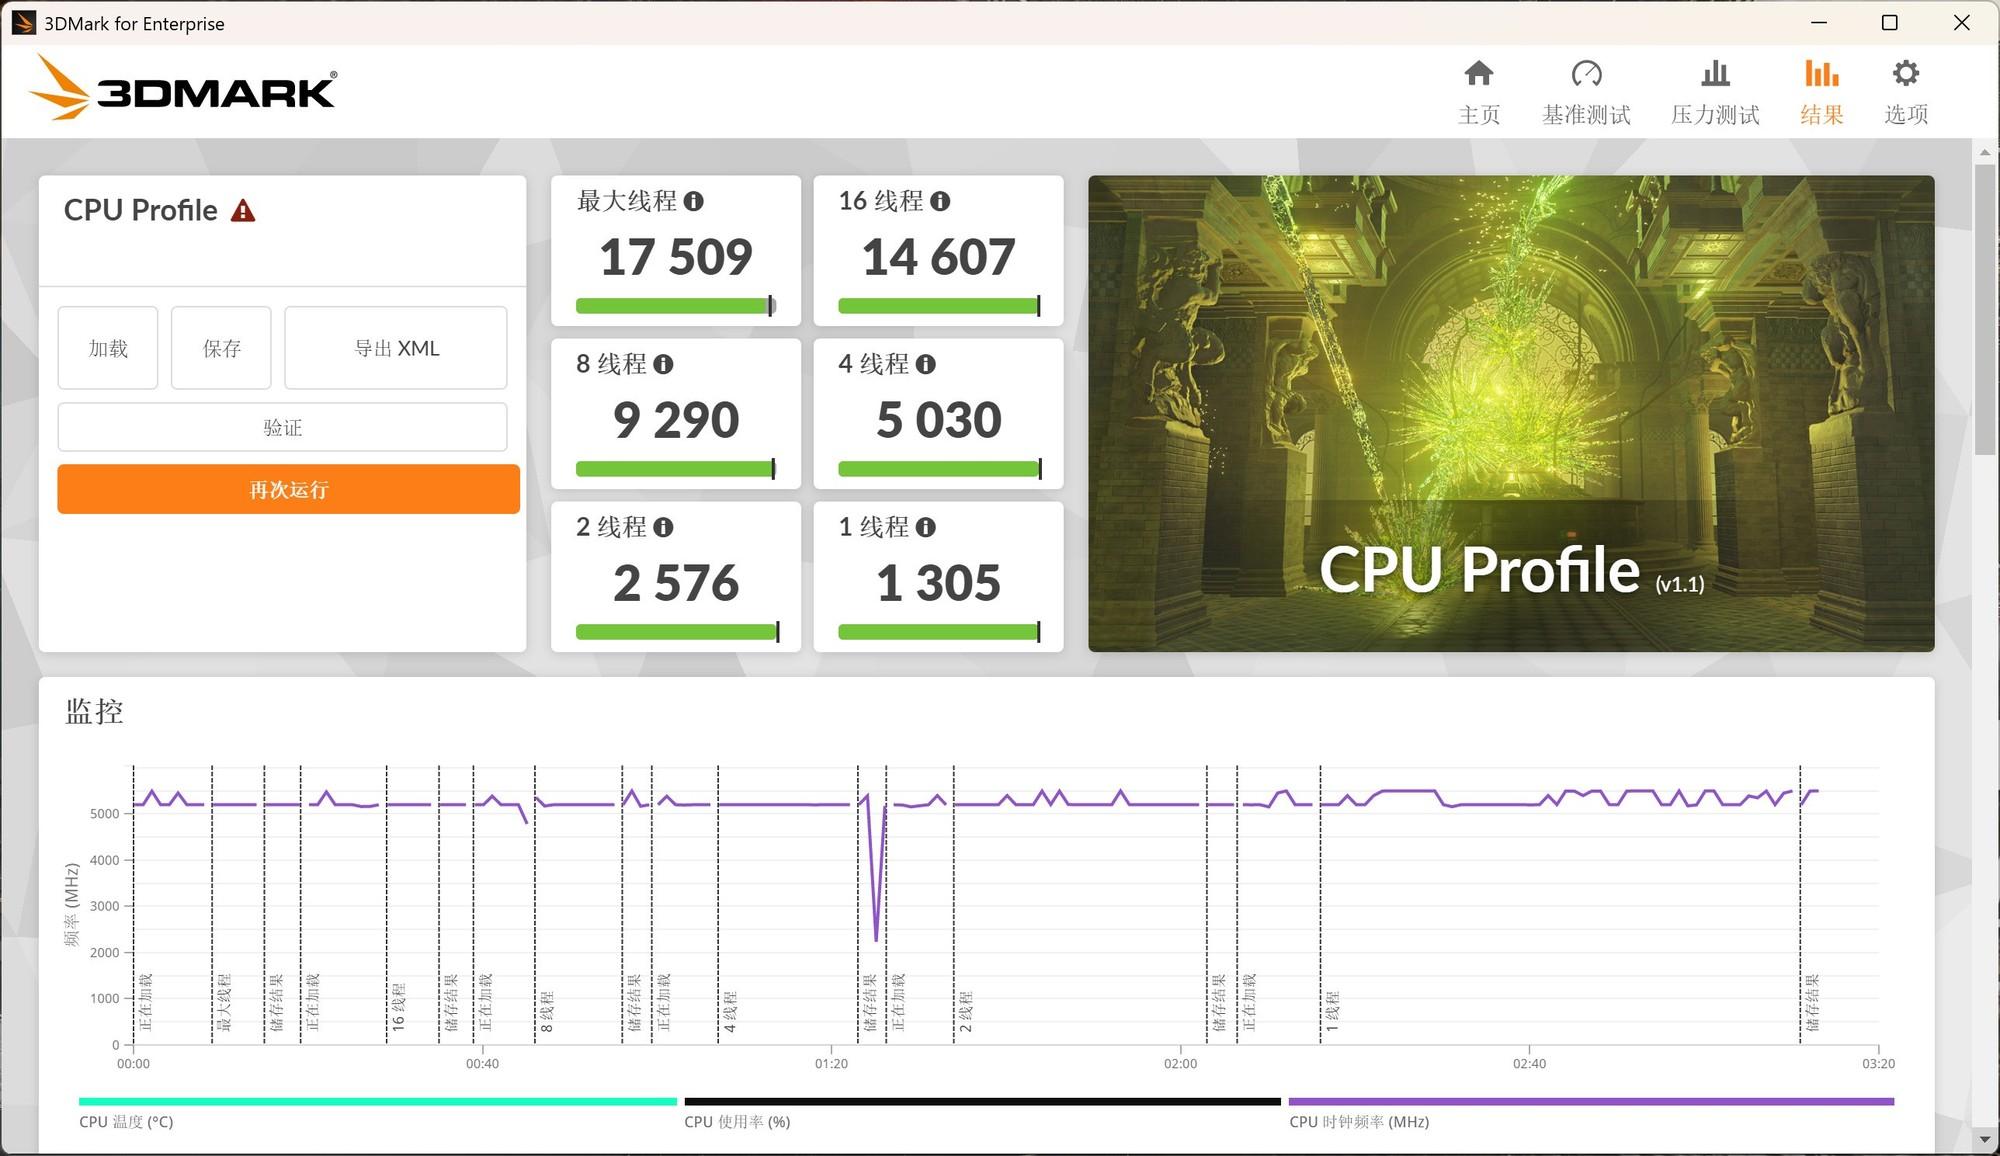2000x1156 pixels.
Task: Click the 5000 tick on the 频率 (MHz) axis
Action: (104, 814)
